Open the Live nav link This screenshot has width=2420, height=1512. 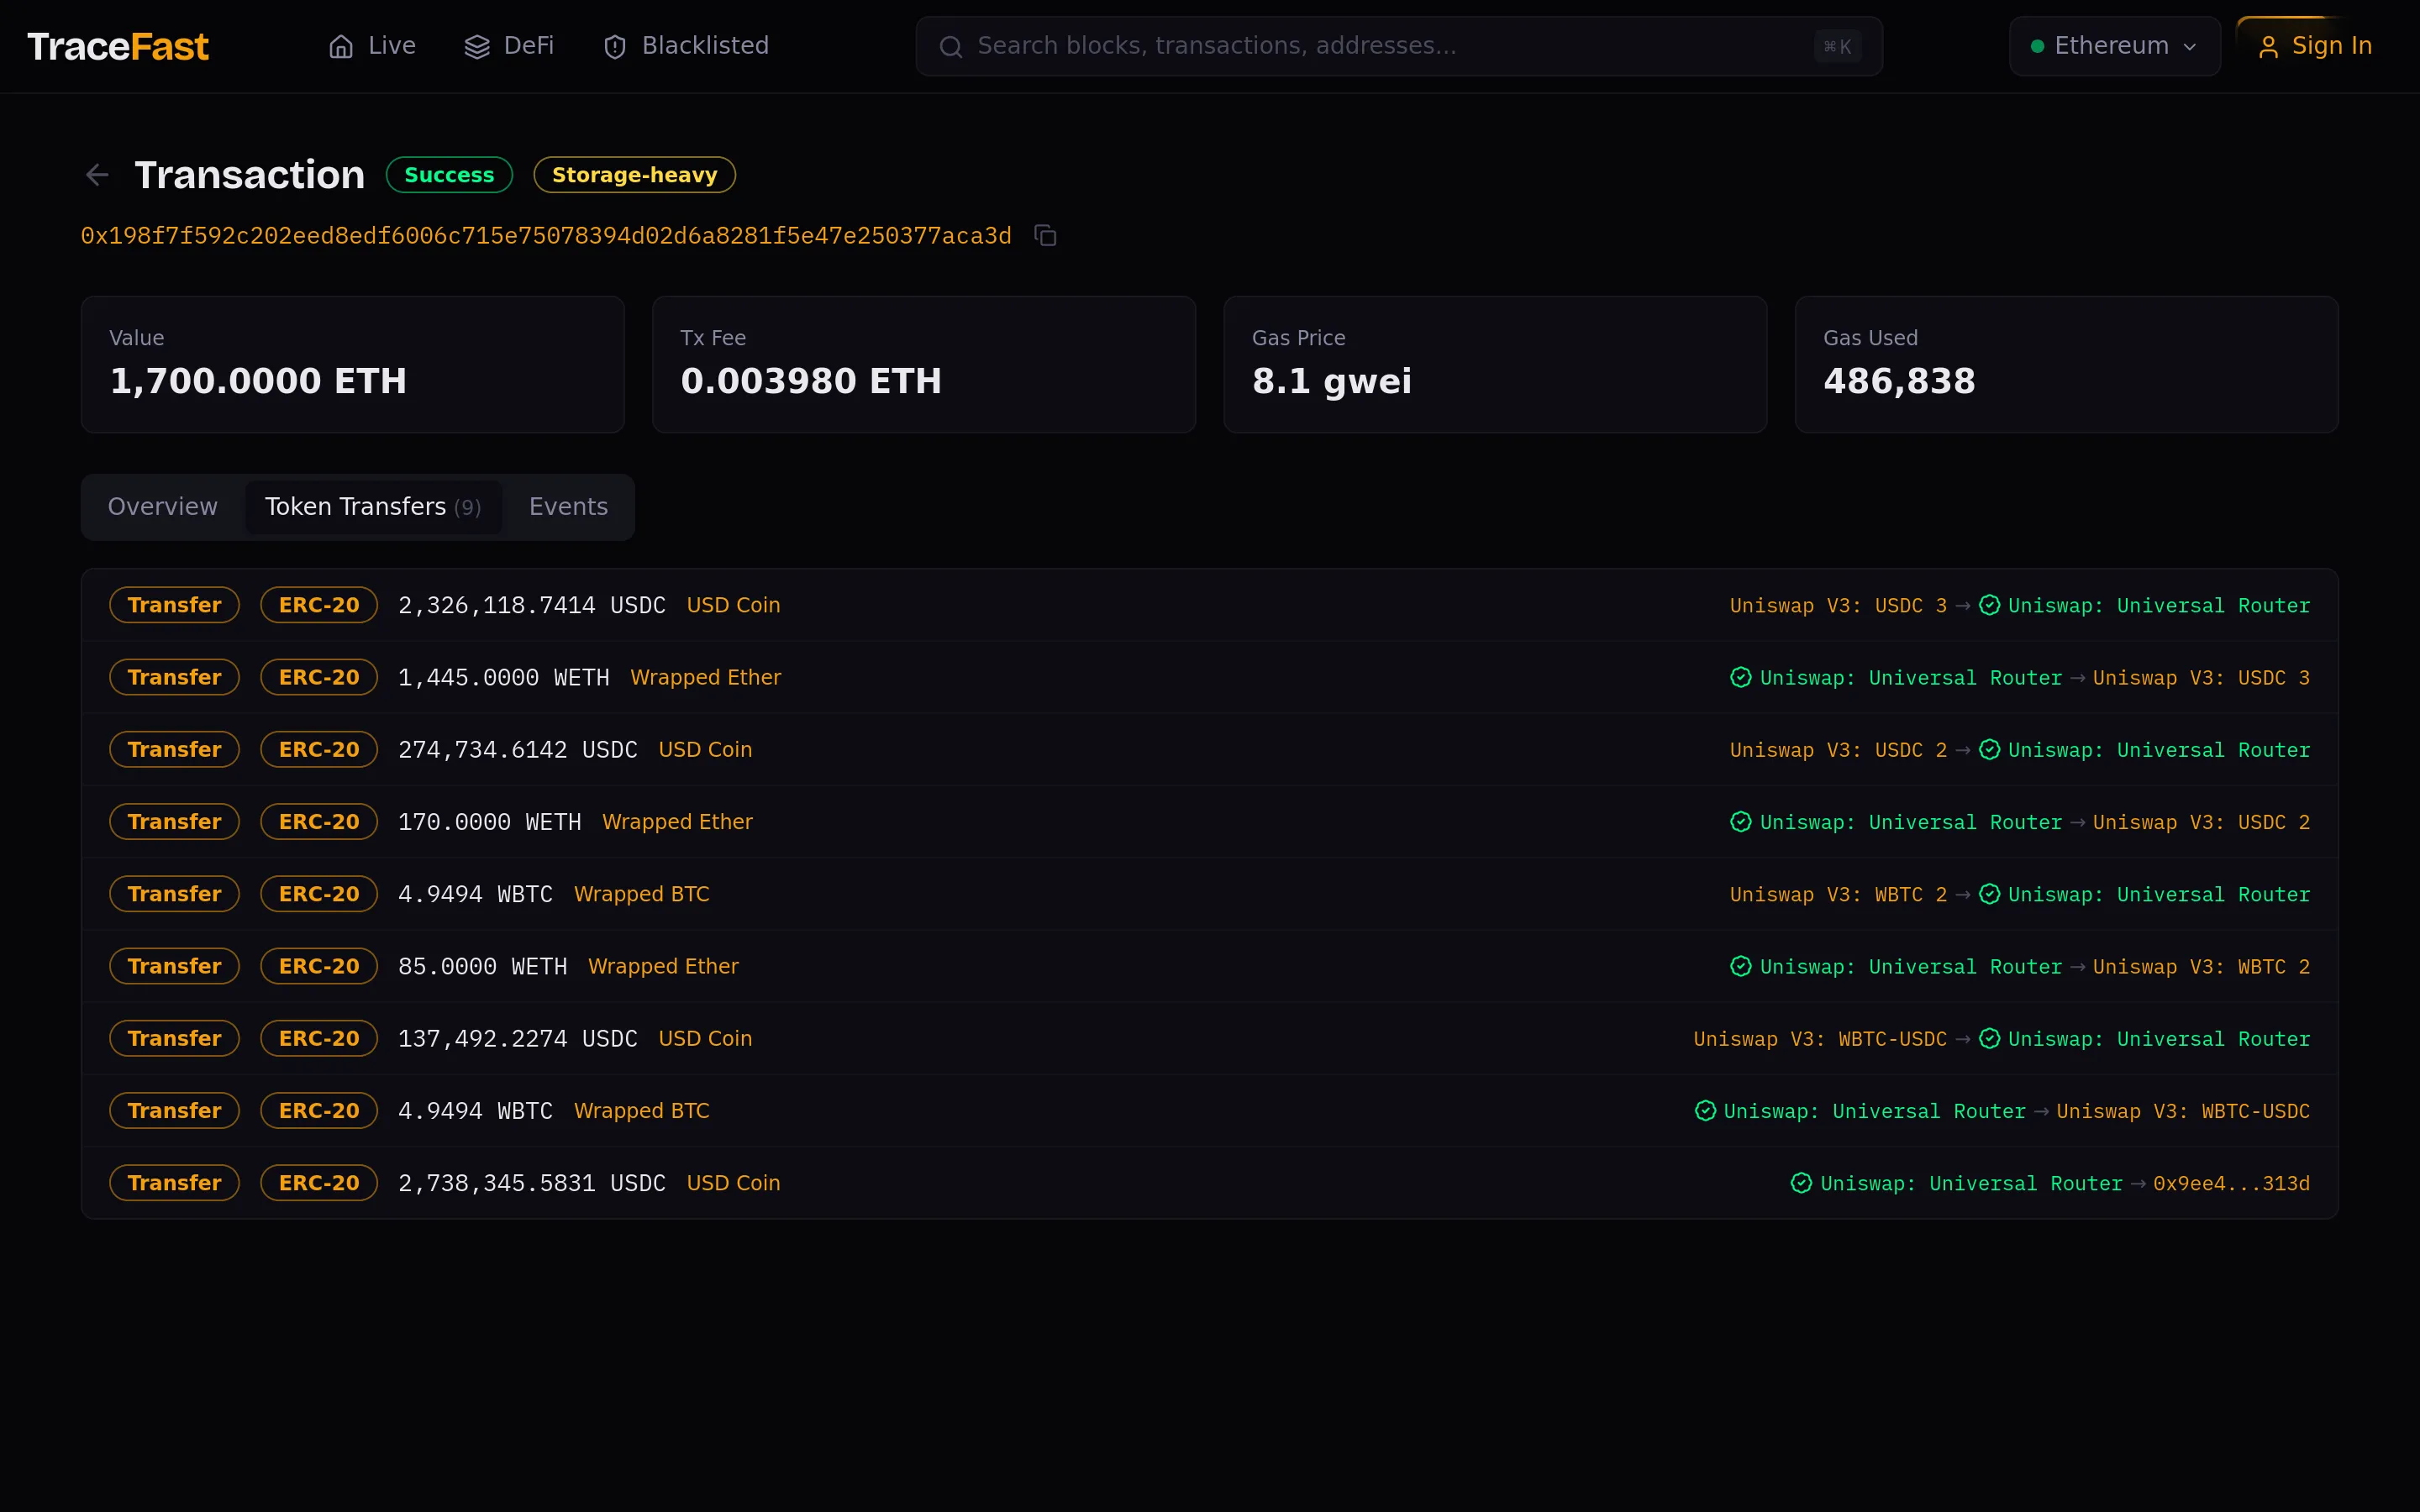click(x=372, y=46)
